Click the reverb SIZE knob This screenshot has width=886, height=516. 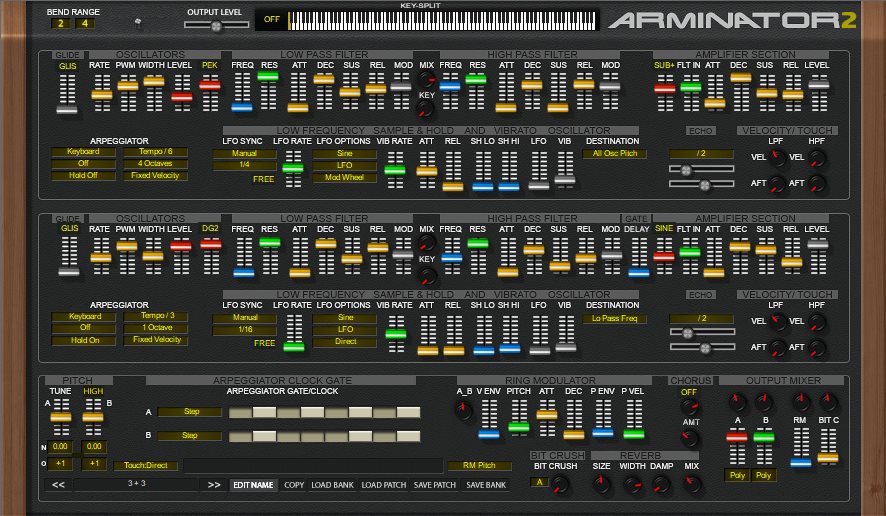pyautogui.click(x=600, y=484)
